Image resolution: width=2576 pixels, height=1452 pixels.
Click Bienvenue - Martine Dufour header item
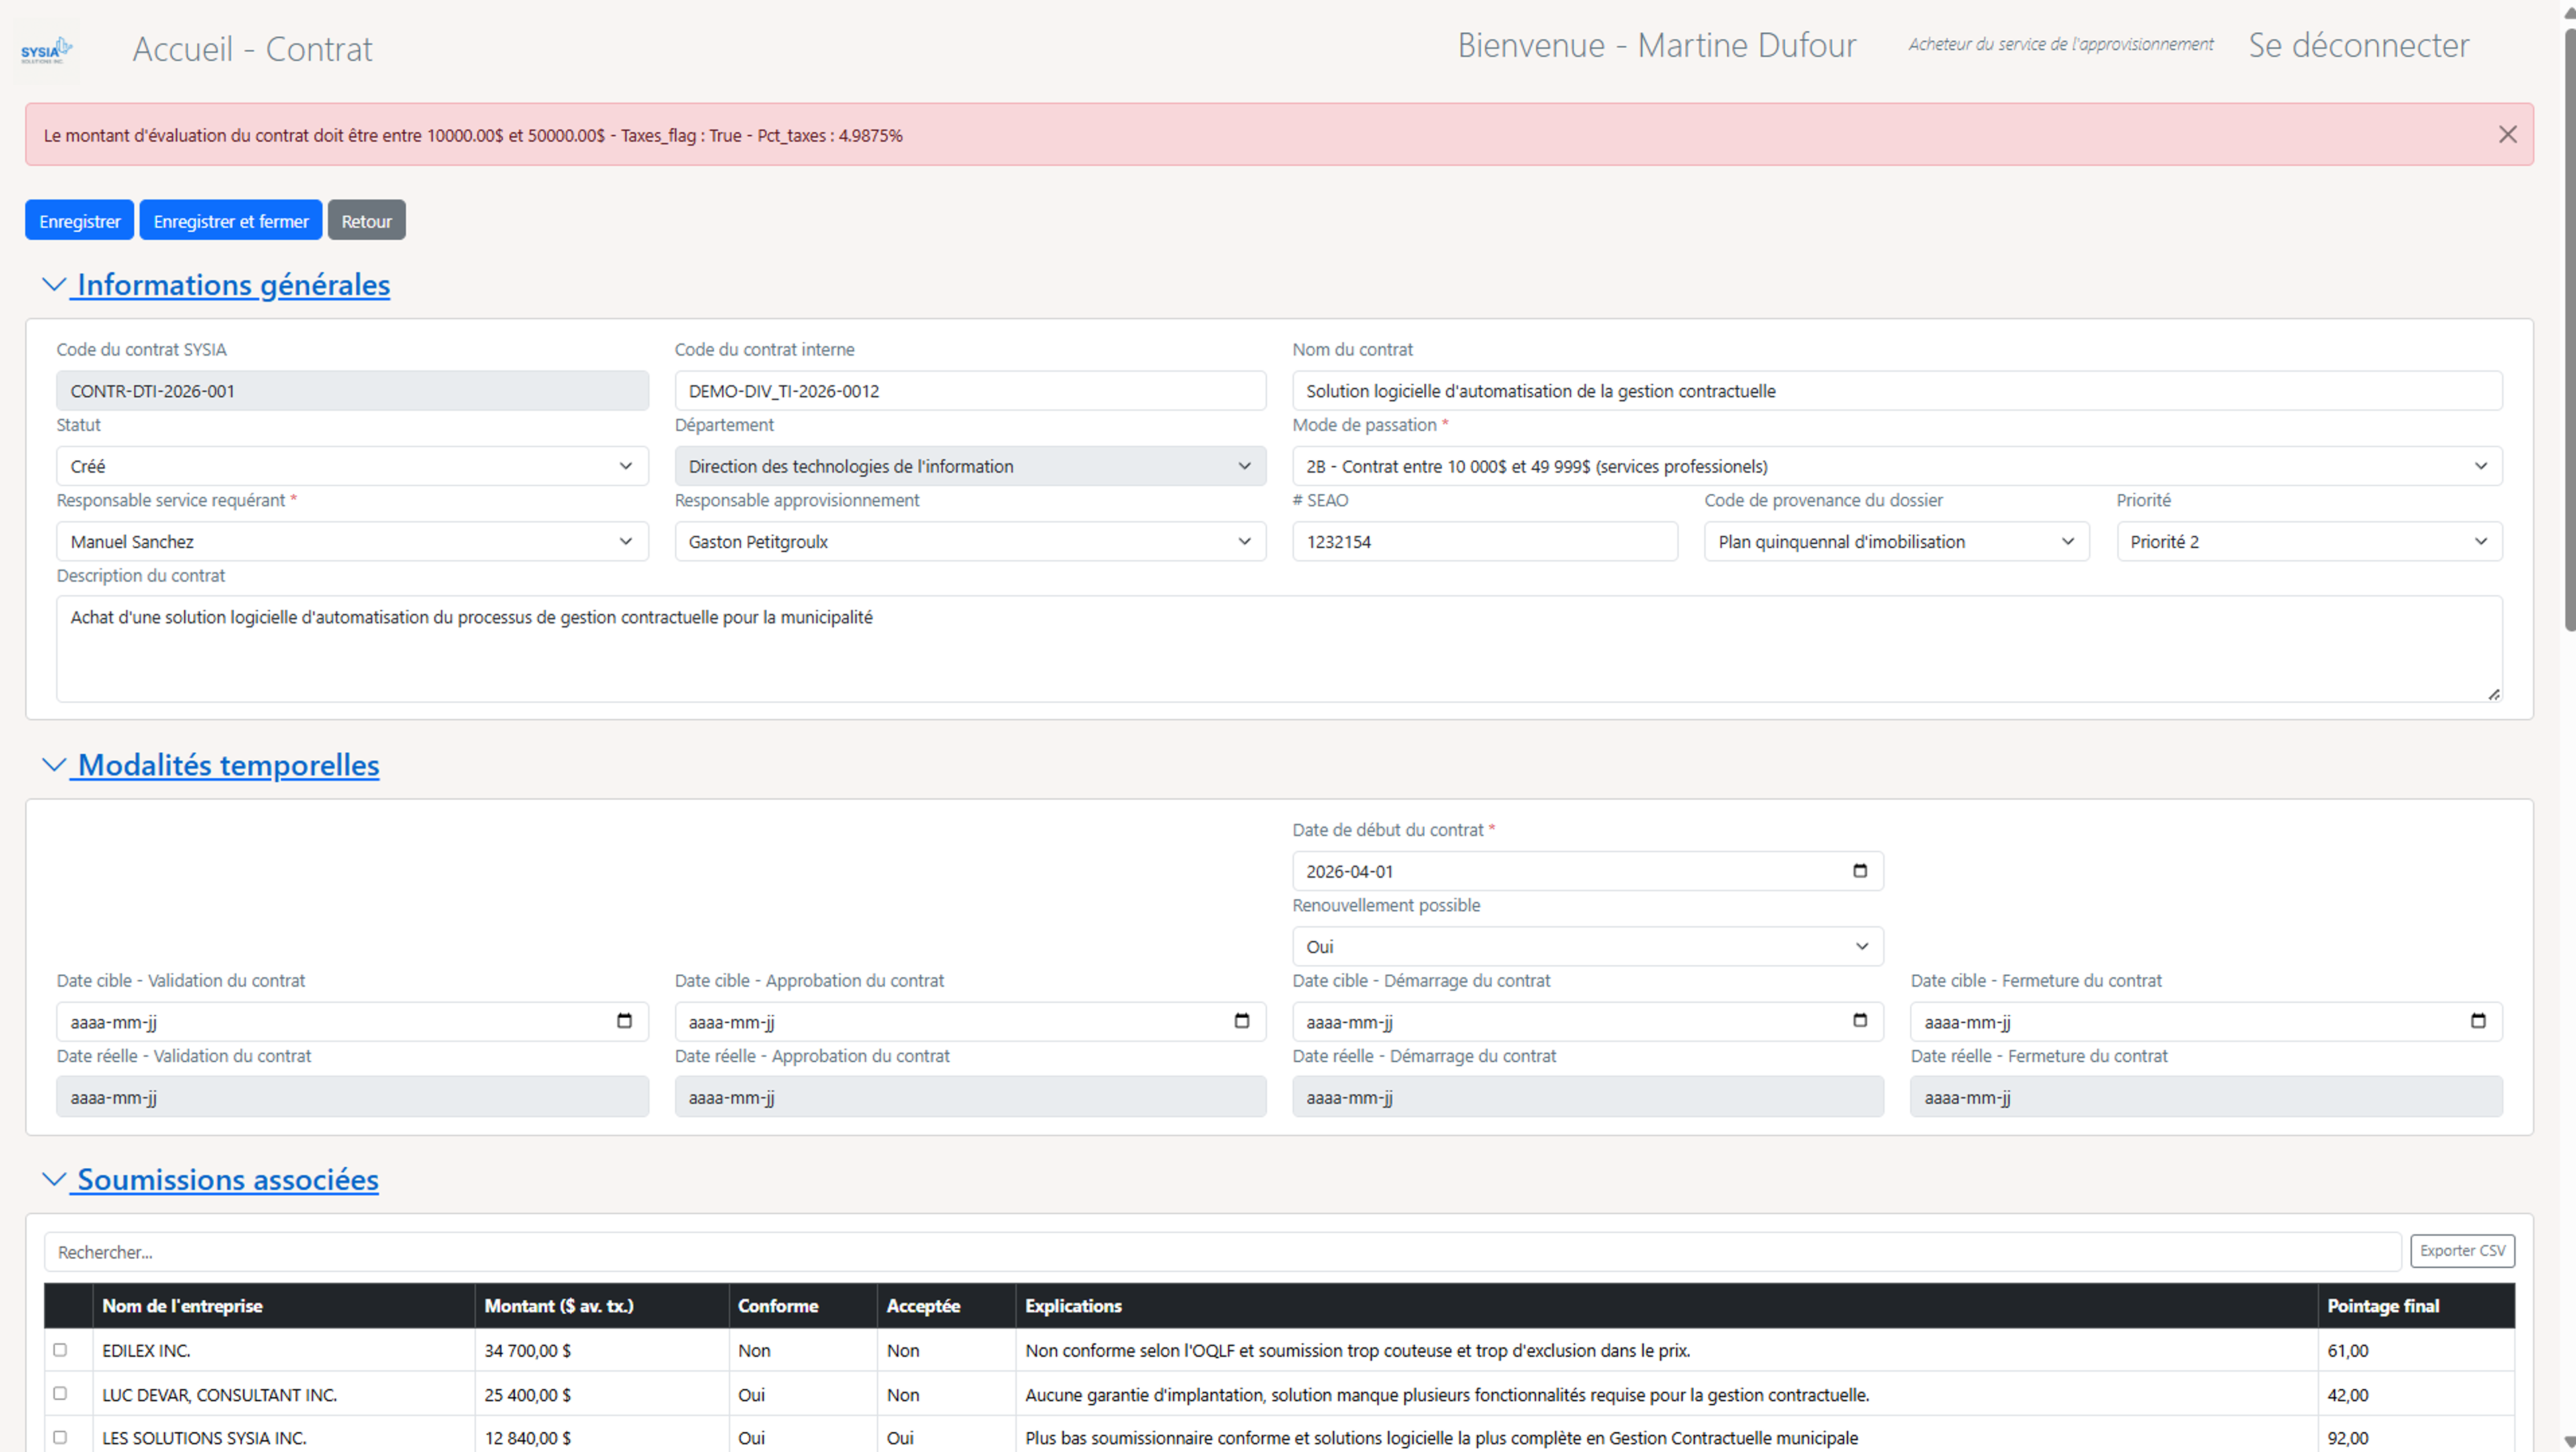click(x=1656, y=45)
